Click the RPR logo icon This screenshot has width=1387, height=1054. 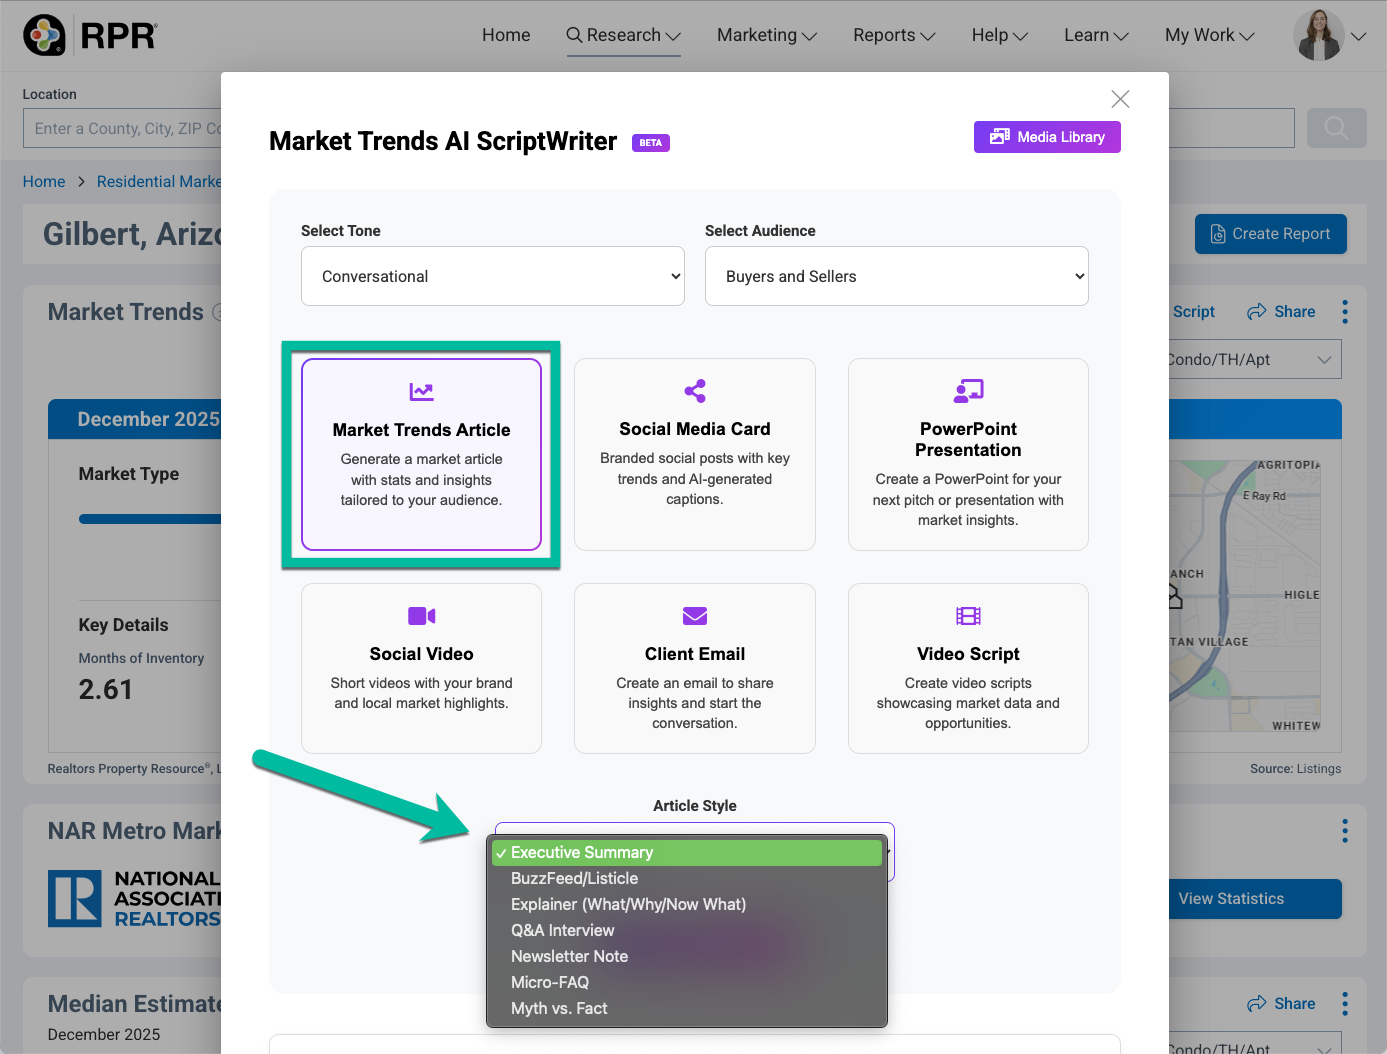tap(44, 35)
